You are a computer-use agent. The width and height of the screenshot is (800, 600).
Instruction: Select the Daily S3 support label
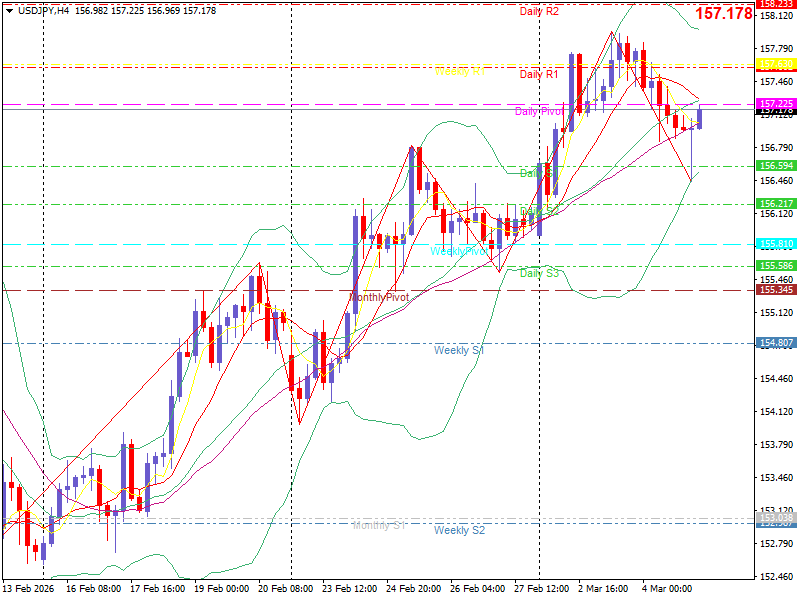point(539,272)
